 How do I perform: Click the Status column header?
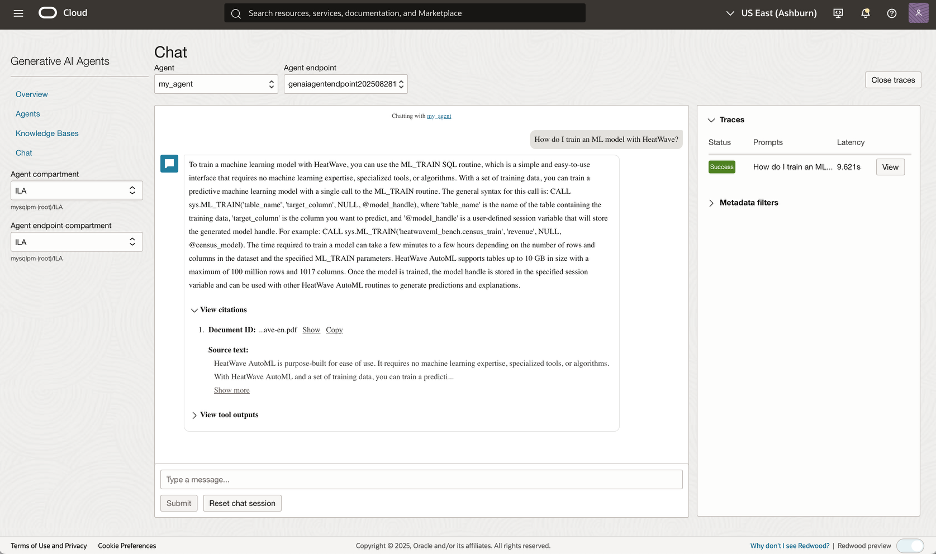click(x=719, y=143)
